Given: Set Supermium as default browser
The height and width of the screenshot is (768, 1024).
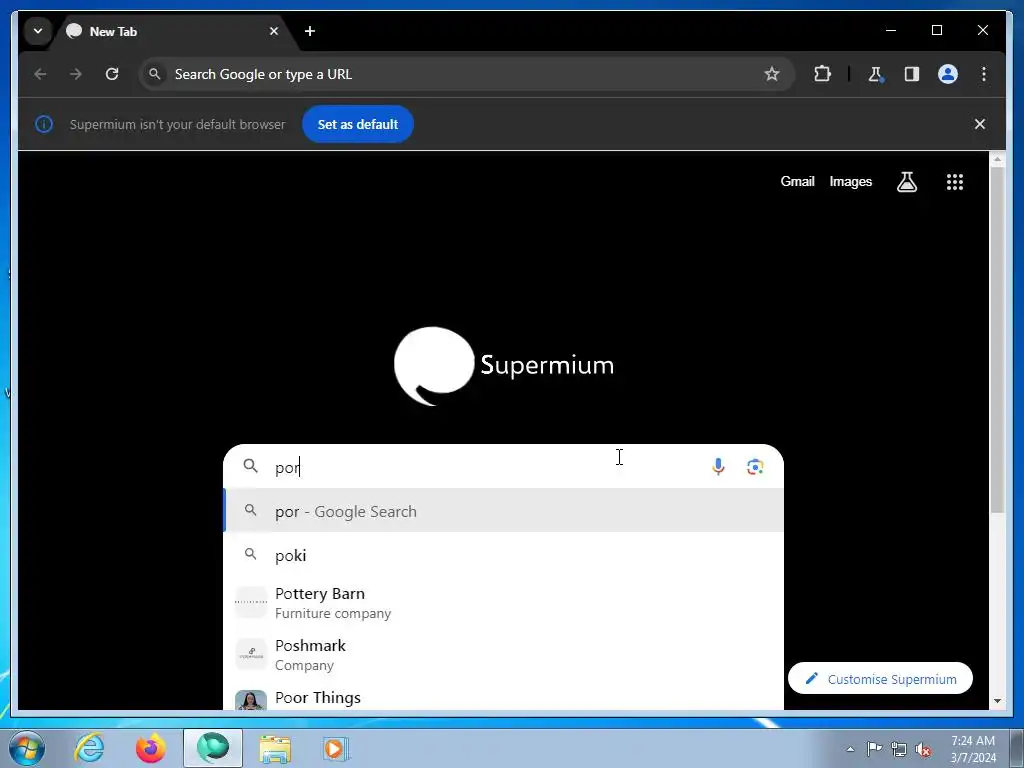Looking at the screenshot, I should 357,124.
